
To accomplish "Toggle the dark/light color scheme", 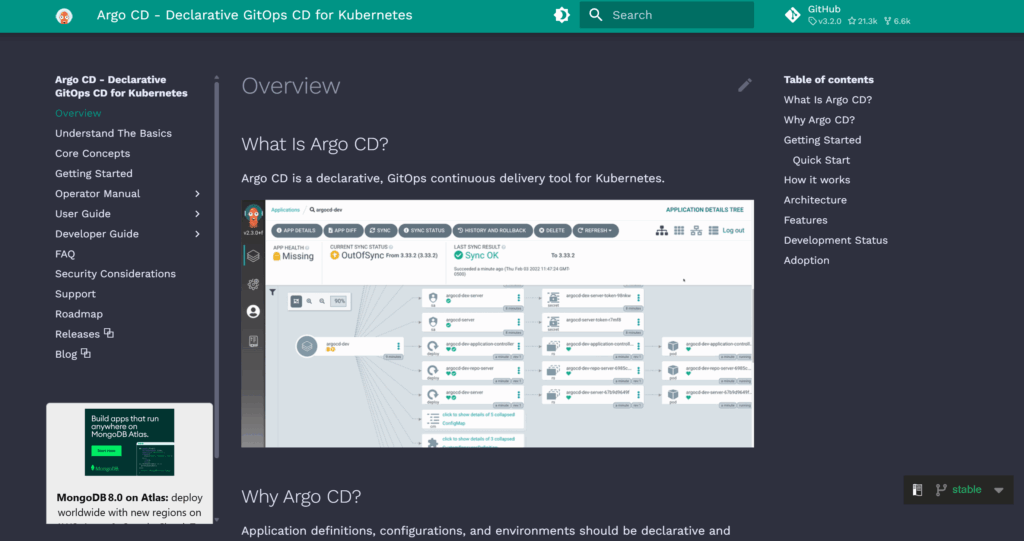I will click(x=561, y=15).
